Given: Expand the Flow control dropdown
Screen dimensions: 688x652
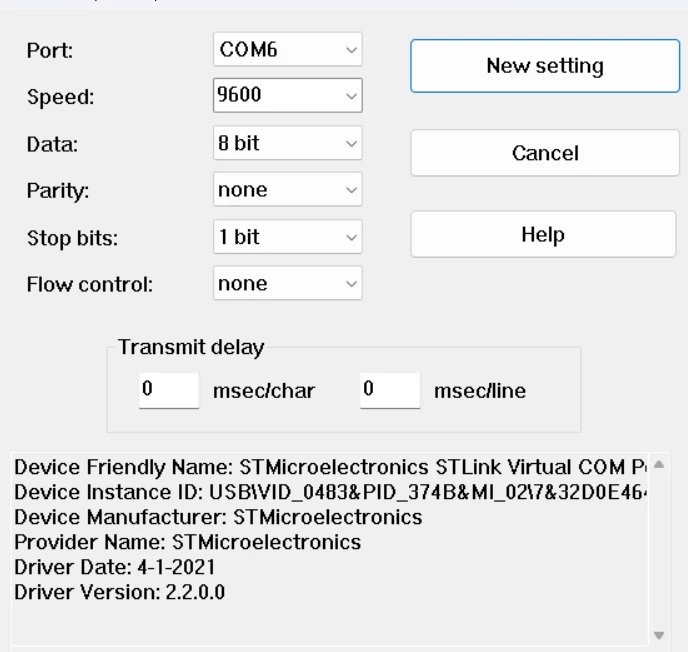Looking at the screenshot, I should (x=288, y=283).
